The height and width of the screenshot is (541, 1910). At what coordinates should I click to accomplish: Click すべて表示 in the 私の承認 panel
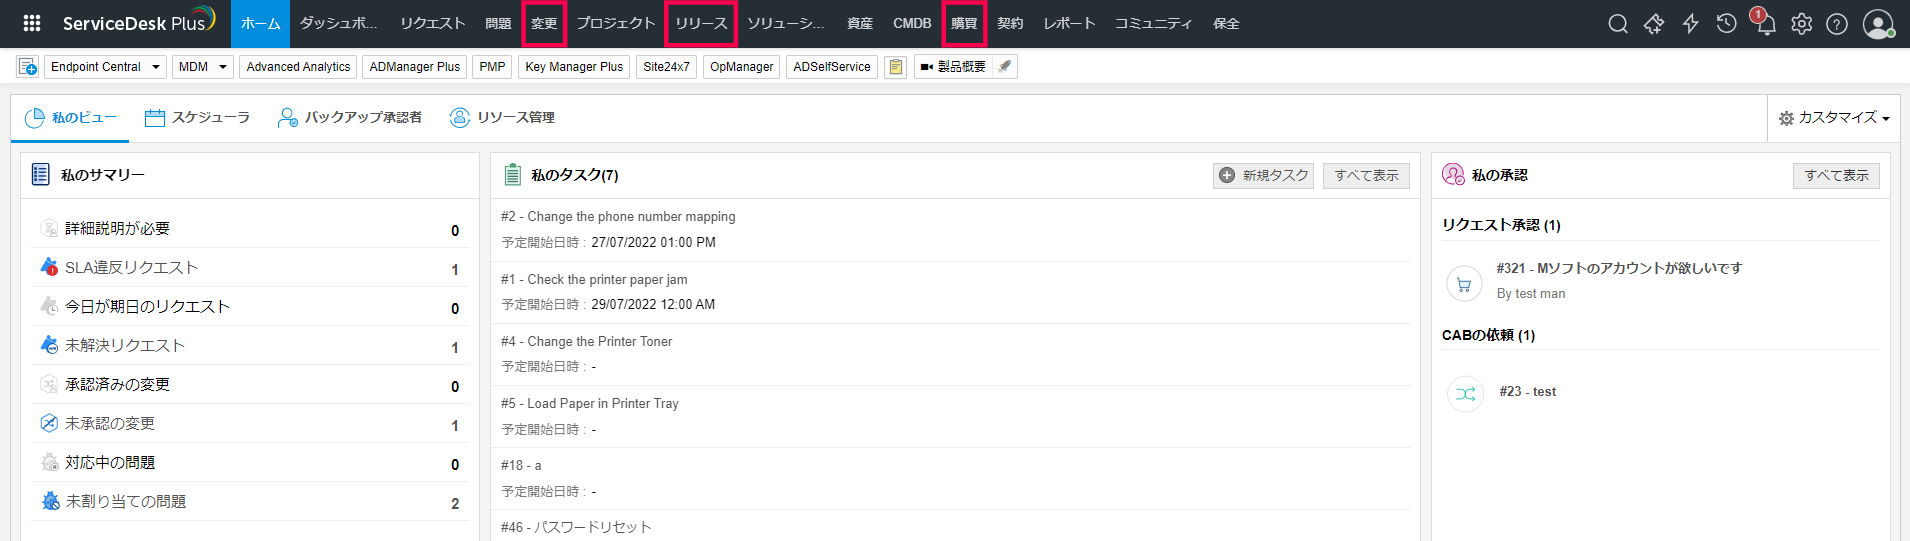[1836, 176]
